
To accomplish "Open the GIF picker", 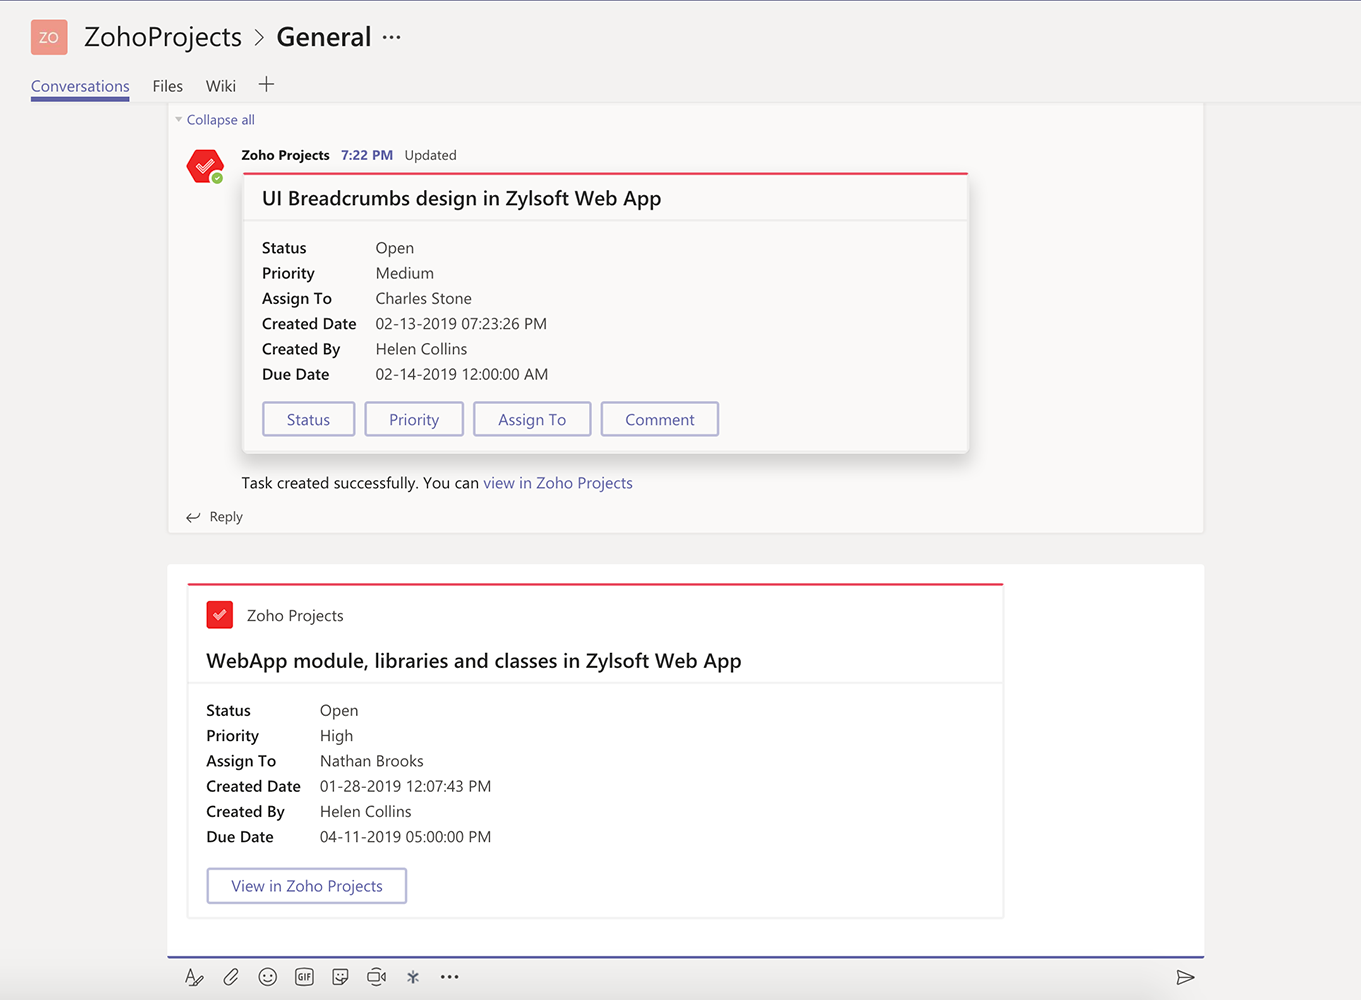I will tap(304, 977).
